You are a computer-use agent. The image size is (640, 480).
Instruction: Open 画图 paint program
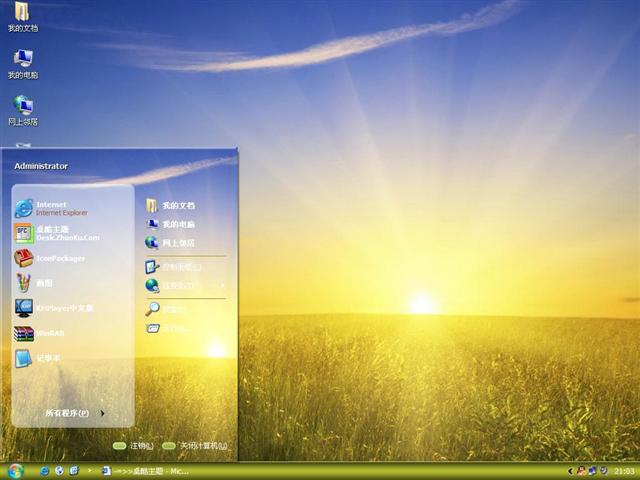[x=33, y=283]
